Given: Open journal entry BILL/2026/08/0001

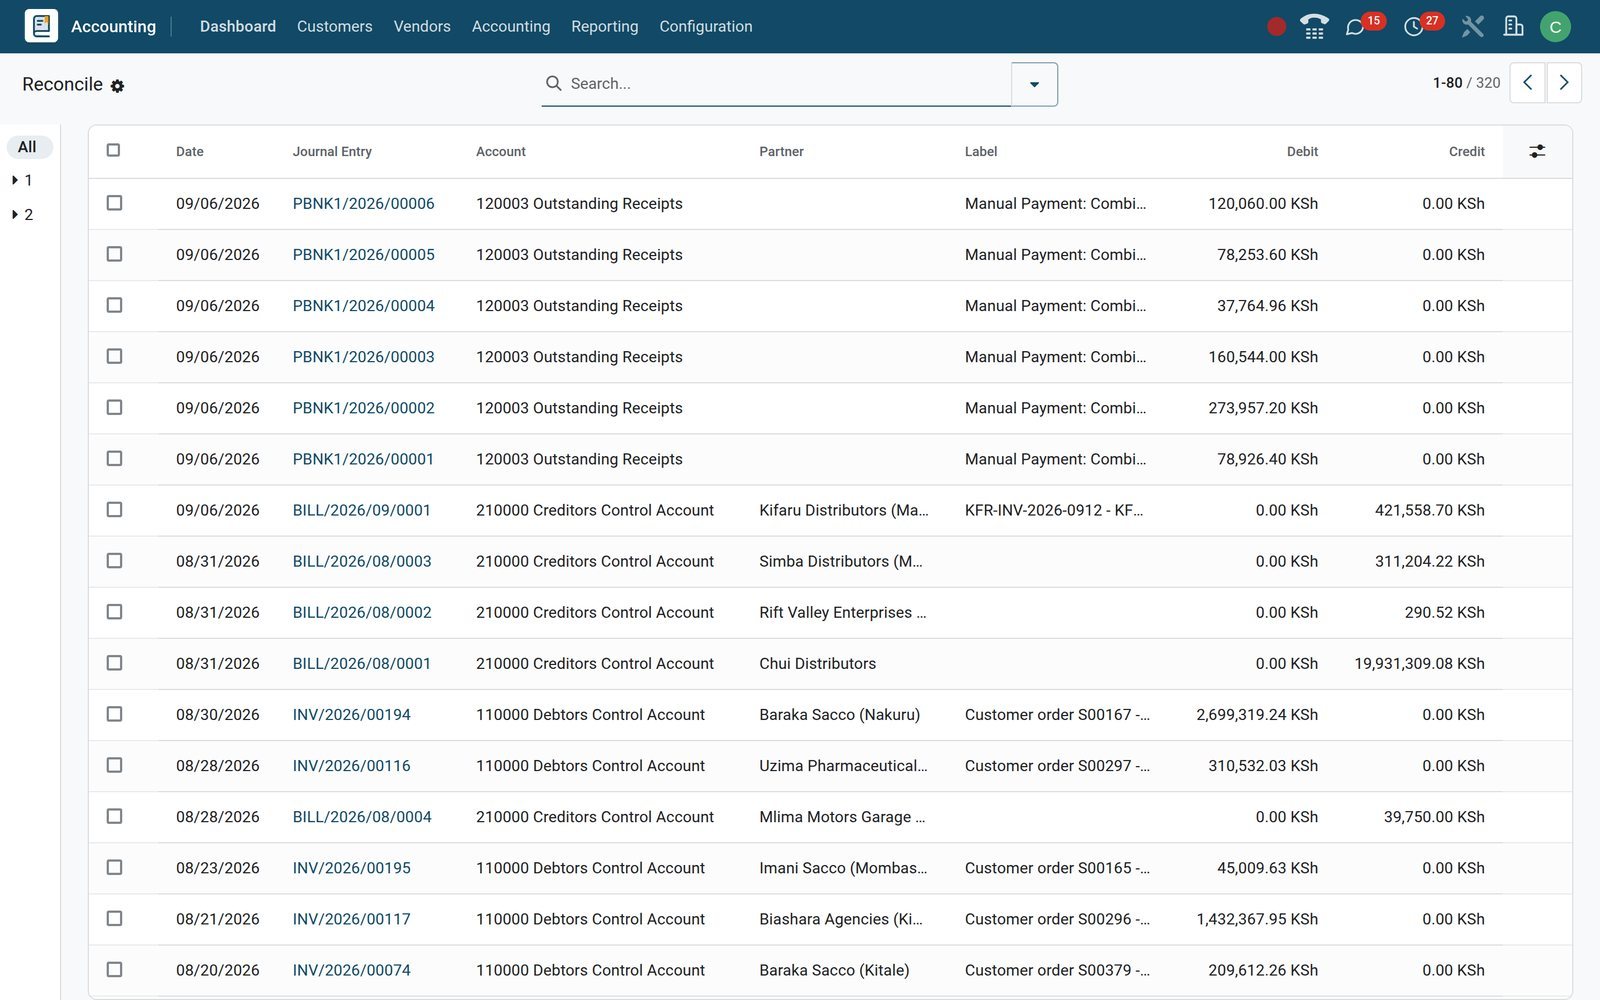Looking at the screenshot, I should tap(362, 663).
